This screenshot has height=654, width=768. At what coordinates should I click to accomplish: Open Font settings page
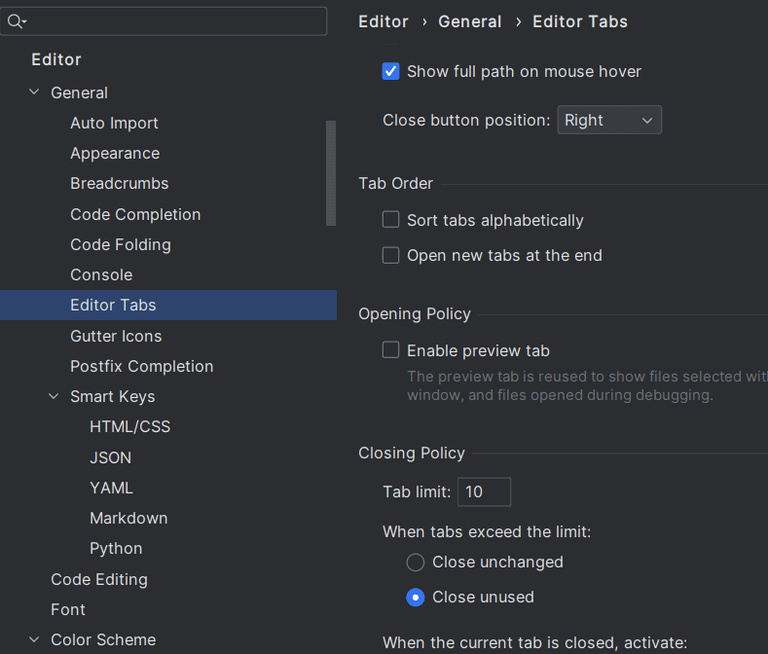point(68,609)
